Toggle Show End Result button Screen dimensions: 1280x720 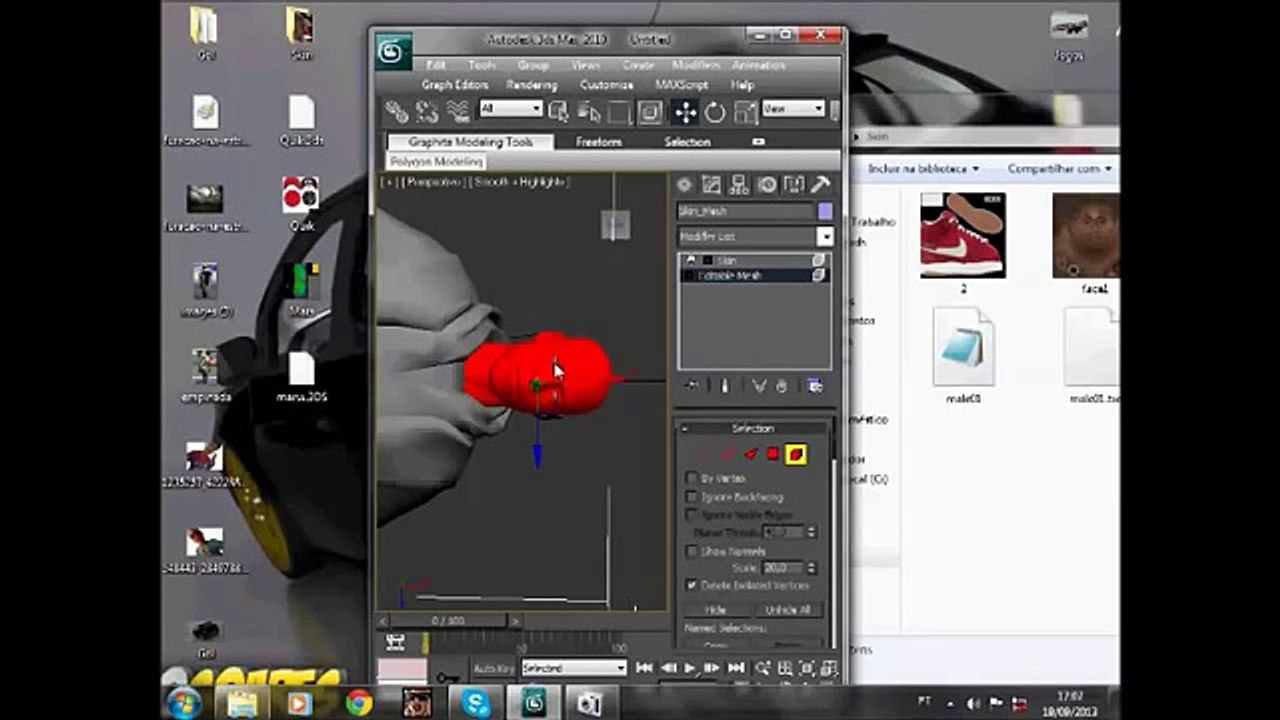point(725,386)
